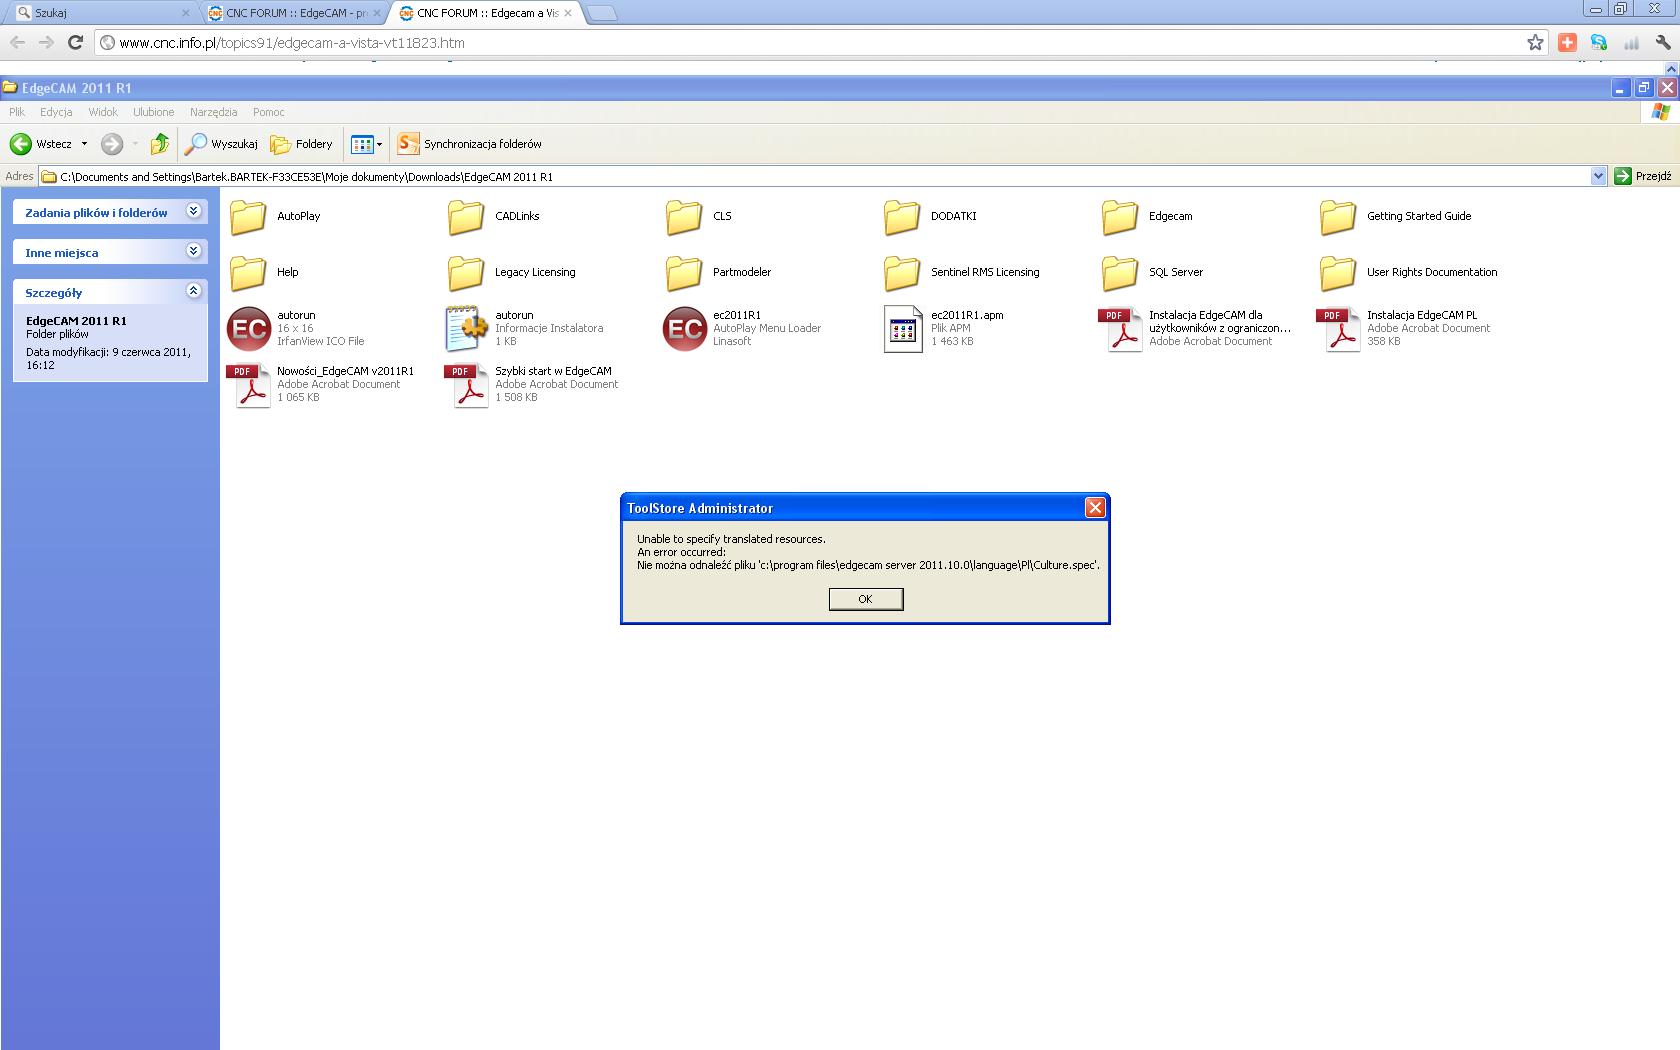Go up one folder level
Image resolution: width=1680 pixels, height=1050 pixels.
(x=160, y=144)
